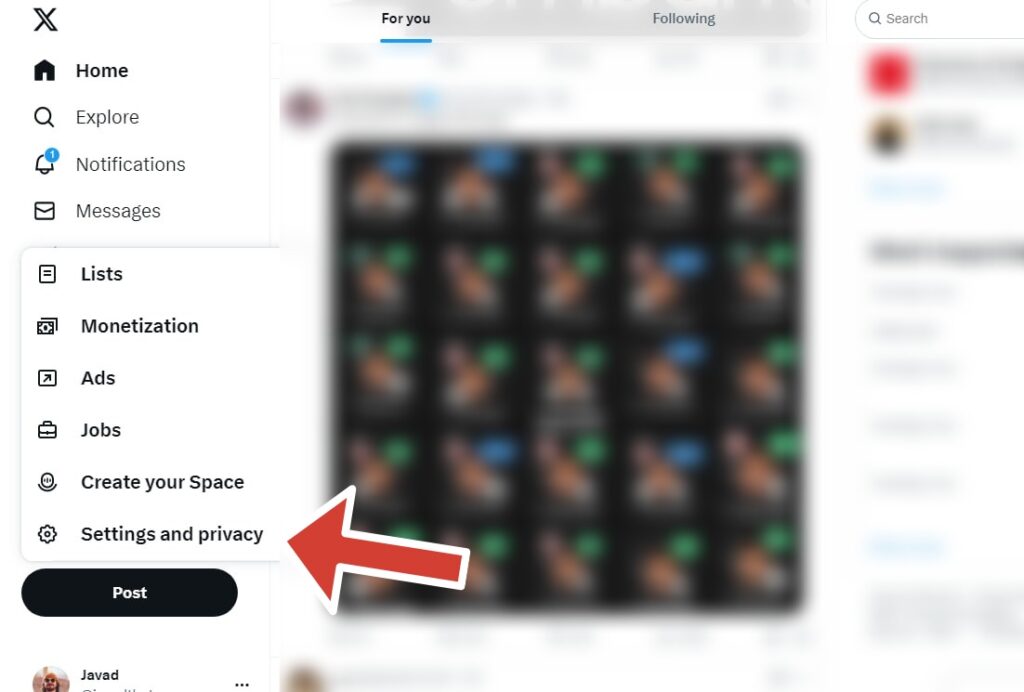The image size is (1024, 692).
Task: Click the black Post button
Action: 129,593
